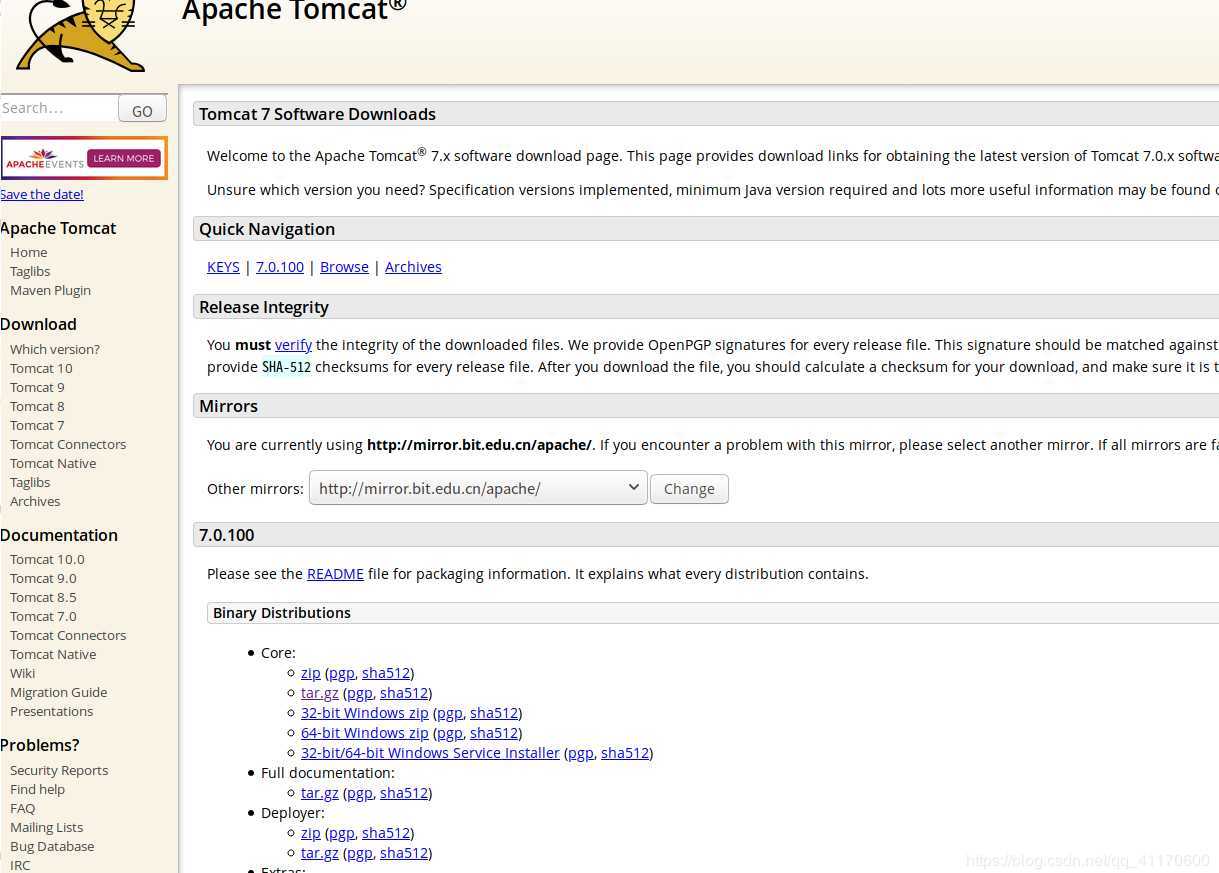Select Tomcat 10 under Download

click(41, 368)
